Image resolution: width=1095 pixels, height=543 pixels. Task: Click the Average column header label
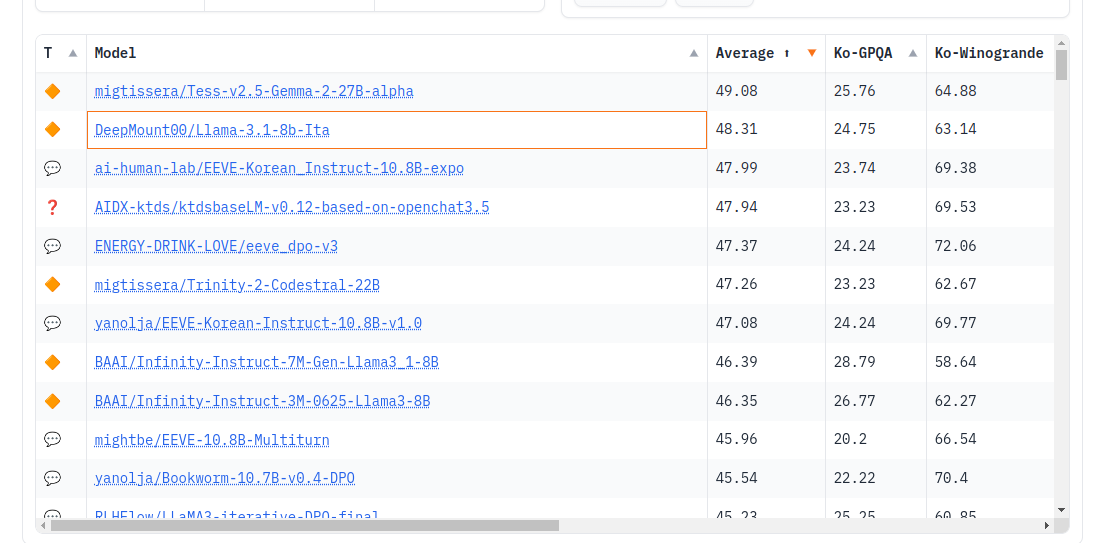744,53
